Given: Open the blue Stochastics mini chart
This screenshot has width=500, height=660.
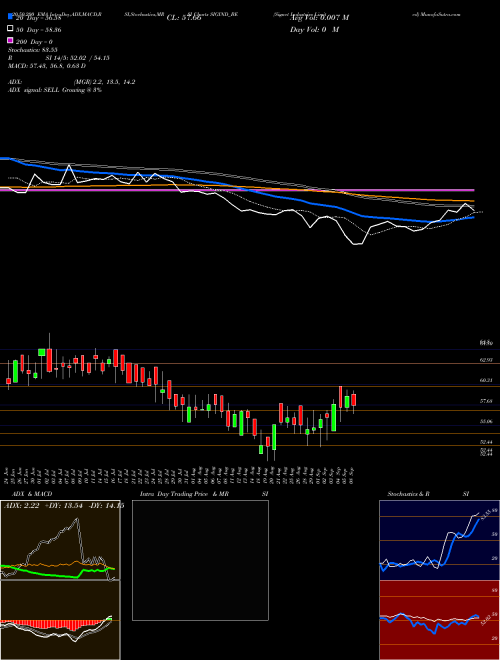Looking at the screenshot, I should [439, 540].
